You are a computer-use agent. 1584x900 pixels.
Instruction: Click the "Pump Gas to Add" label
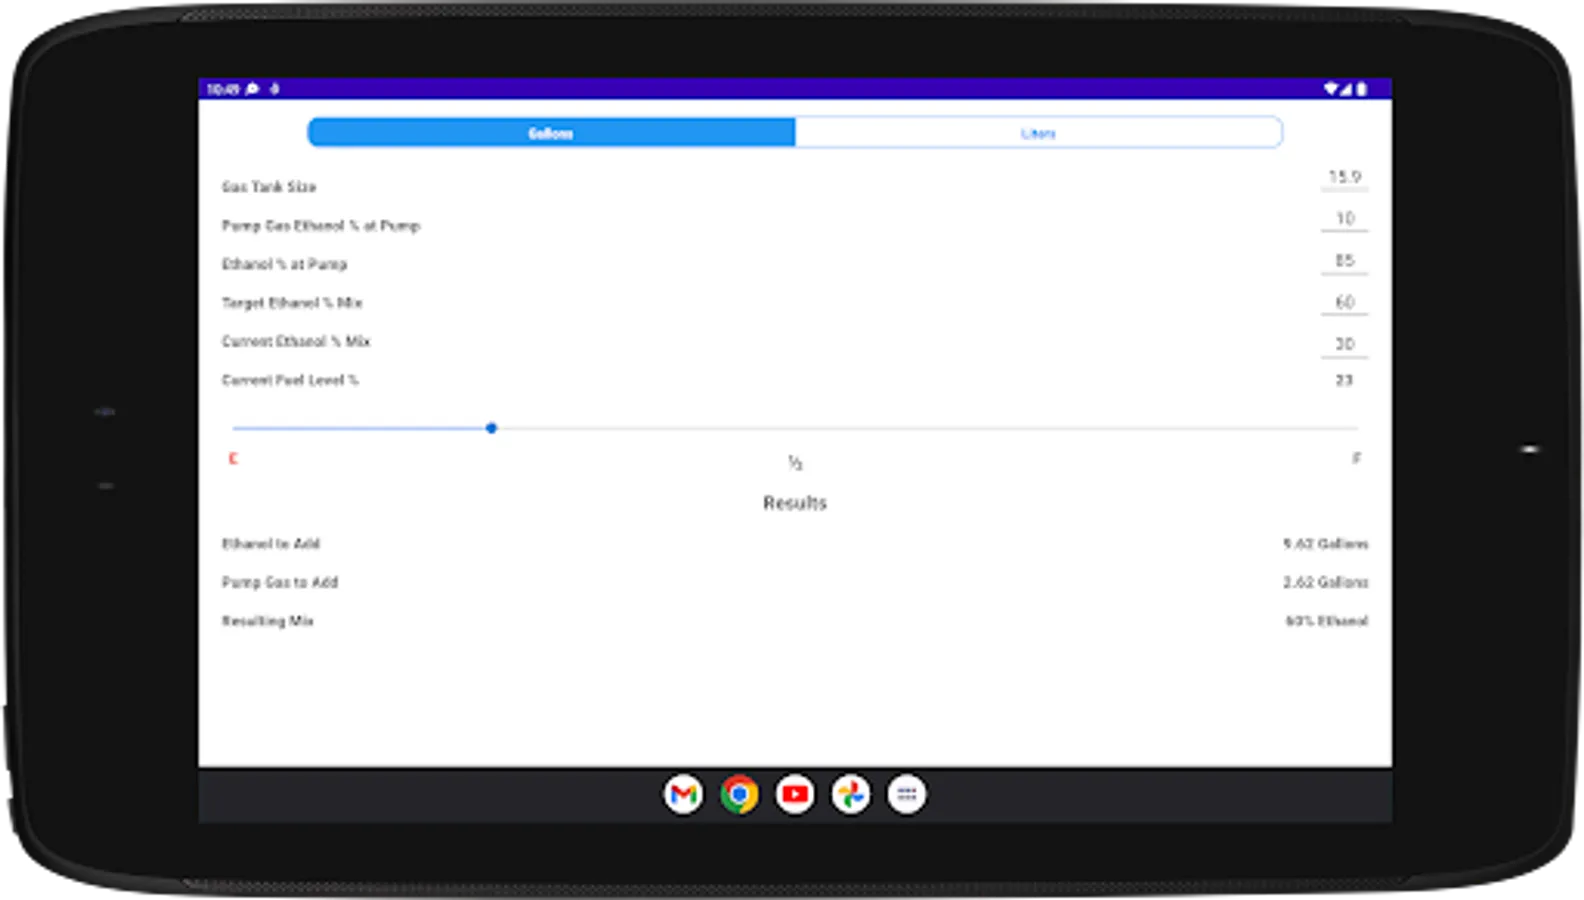click(x=280, y=583)
